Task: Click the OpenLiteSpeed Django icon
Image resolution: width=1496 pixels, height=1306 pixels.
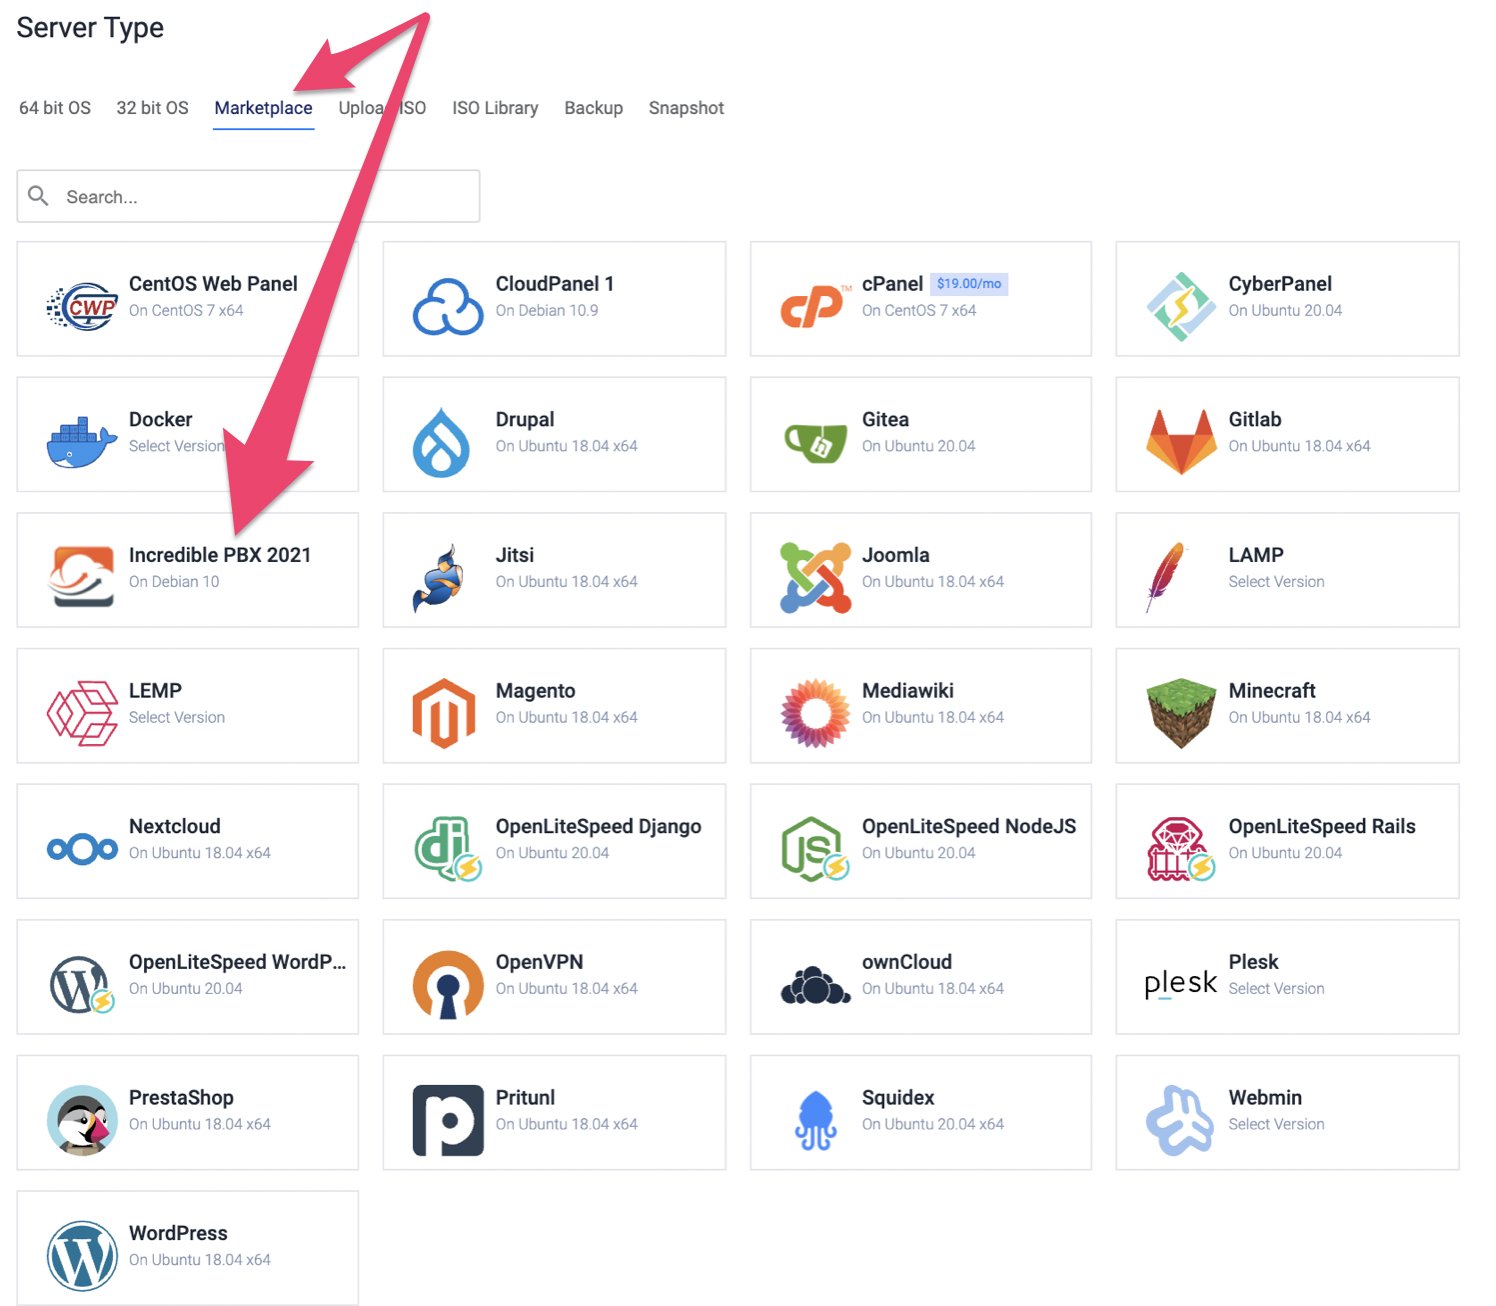Action: [448, 849]
